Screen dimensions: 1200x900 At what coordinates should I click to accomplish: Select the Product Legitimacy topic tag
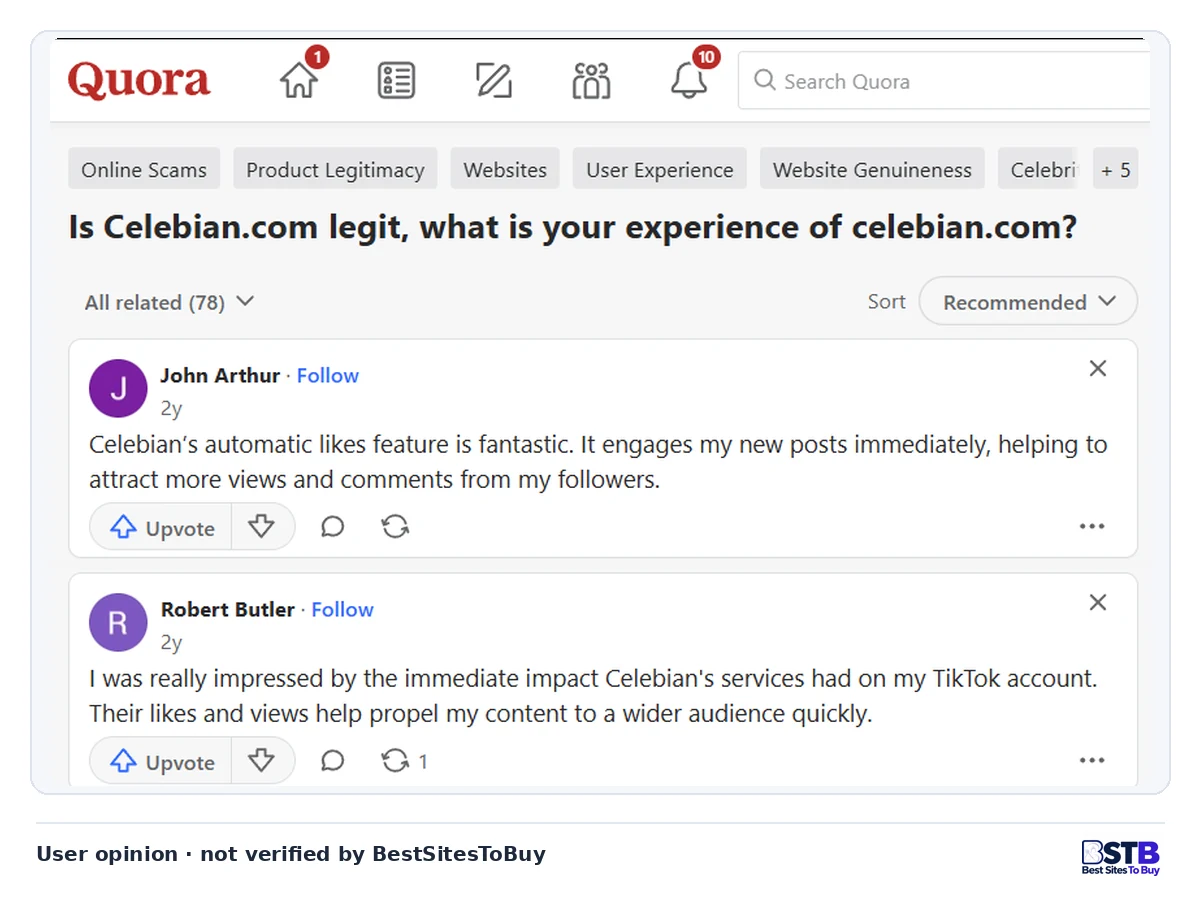tap(335, 170)
